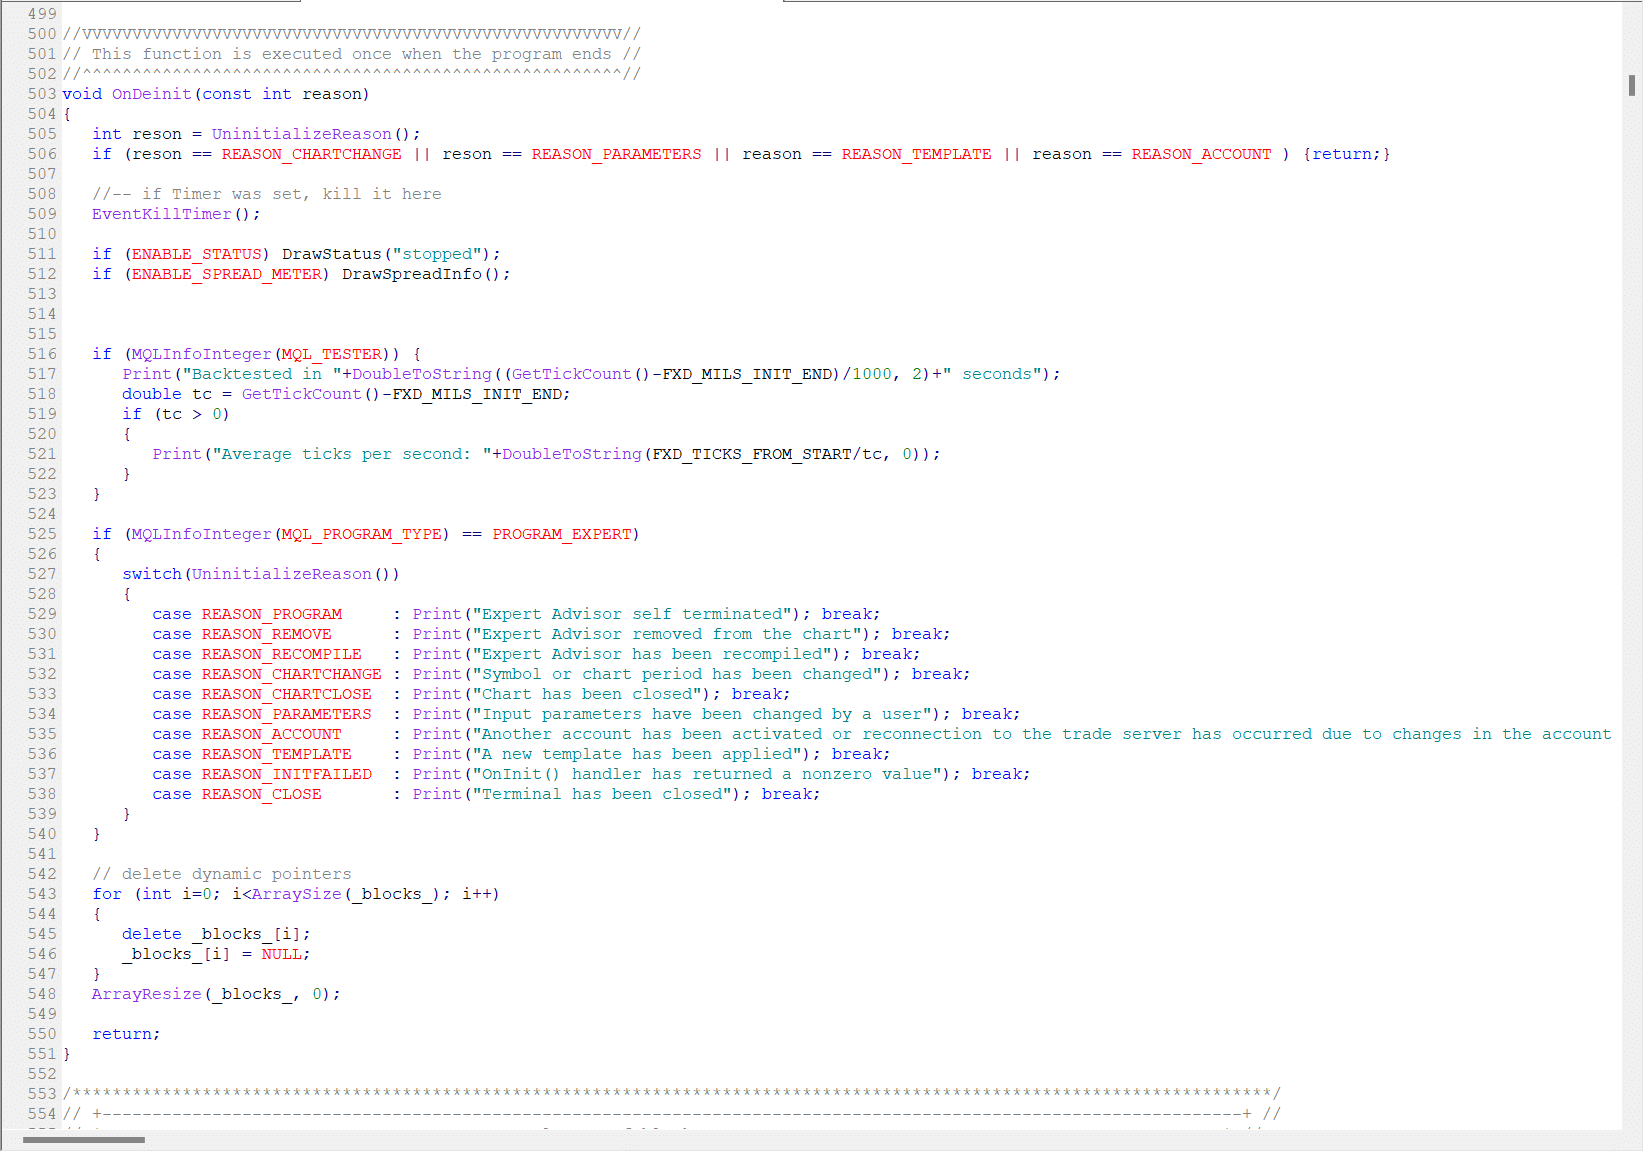Viewport: 1644px width, 1152px height.
Task: Click line number 525 in the gutter
Action: tap(42, 534)
